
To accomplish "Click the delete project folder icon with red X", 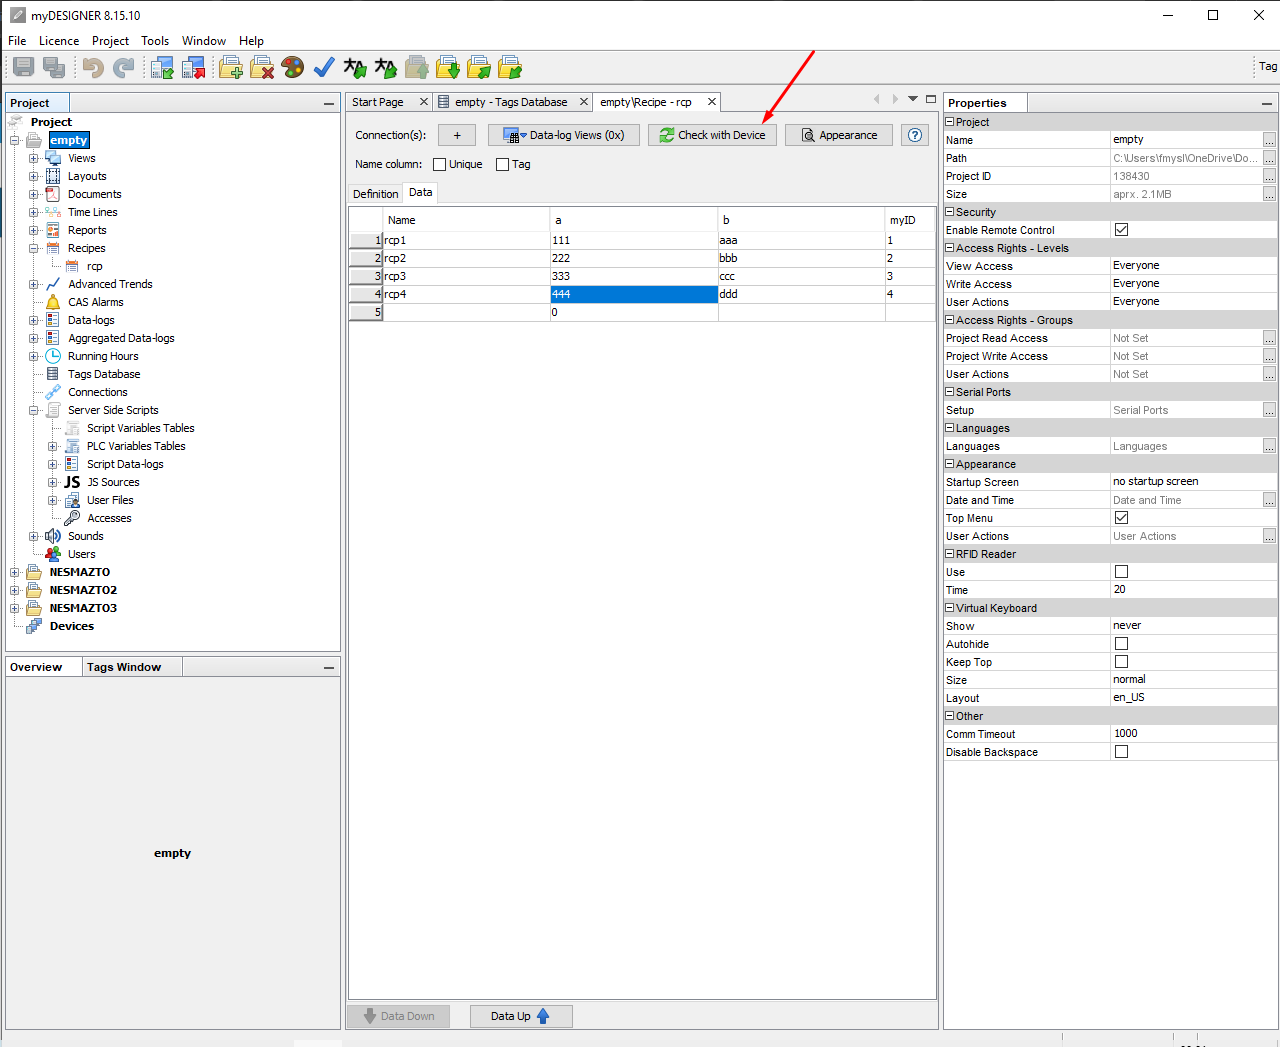I will (262, 67).
